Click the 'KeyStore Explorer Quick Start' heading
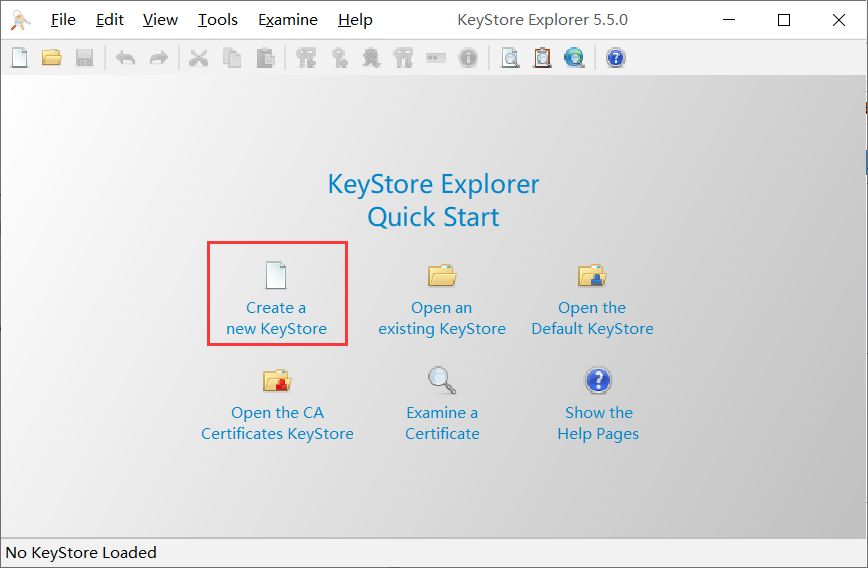868x568 pixels. [x=433, y=200]
